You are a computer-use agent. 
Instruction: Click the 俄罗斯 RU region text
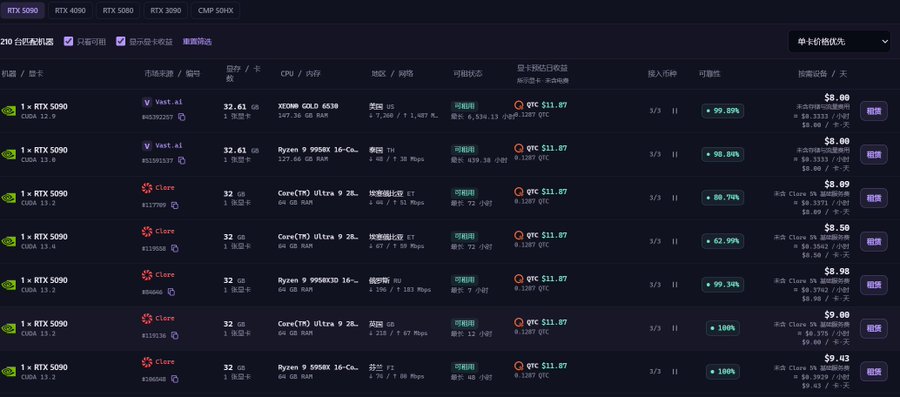click(x=385, y=281)
